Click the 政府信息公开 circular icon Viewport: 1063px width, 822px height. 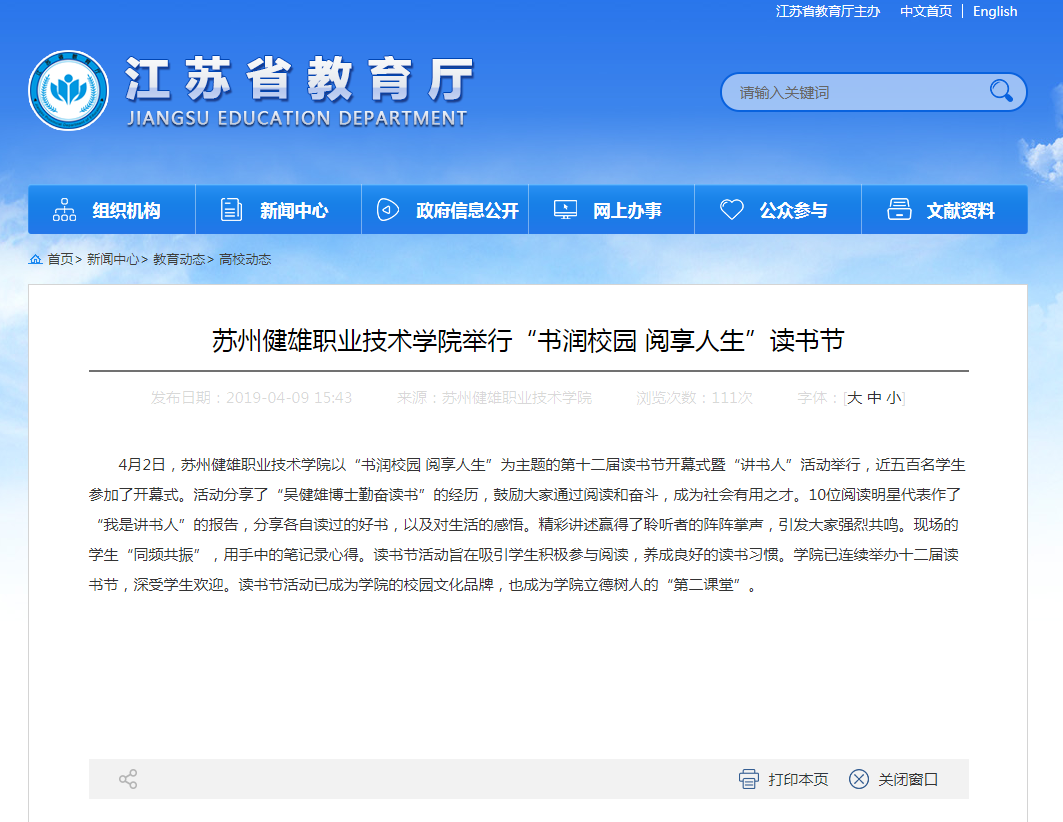click(x=388, y=210)
